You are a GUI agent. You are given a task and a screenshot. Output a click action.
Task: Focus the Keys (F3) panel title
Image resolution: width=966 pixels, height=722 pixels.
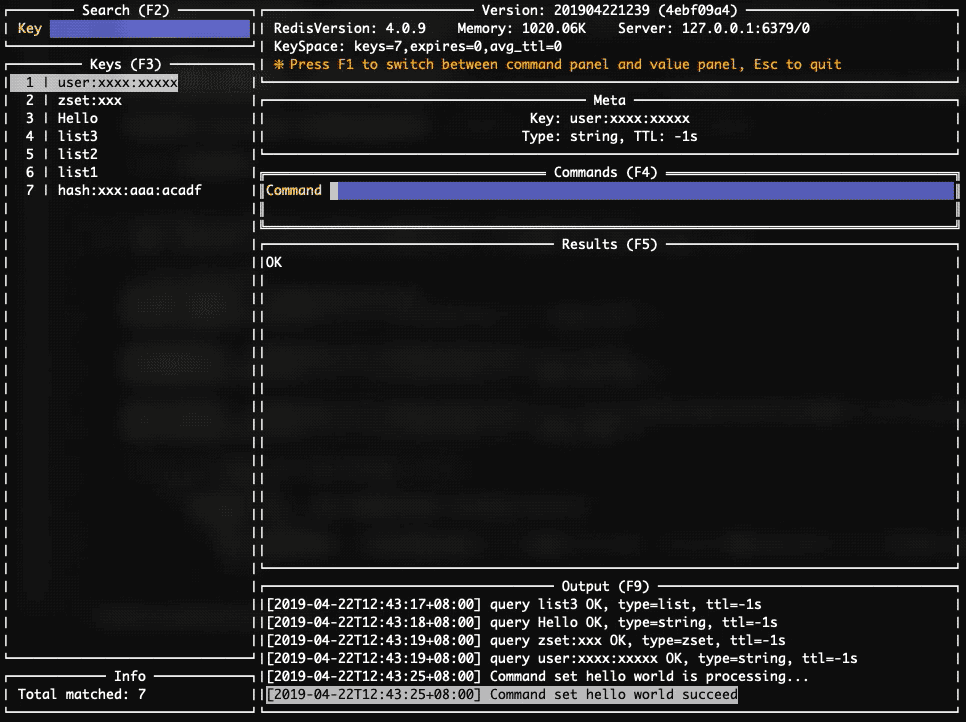[126, 64]
